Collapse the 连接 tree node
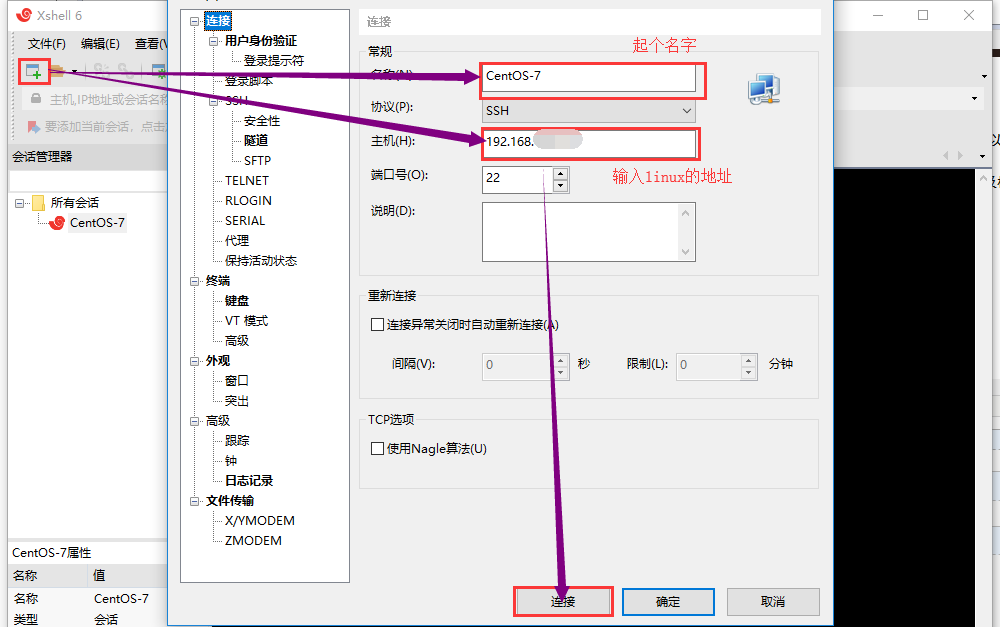Viewport: 1000px width, 627px height. 195,22
